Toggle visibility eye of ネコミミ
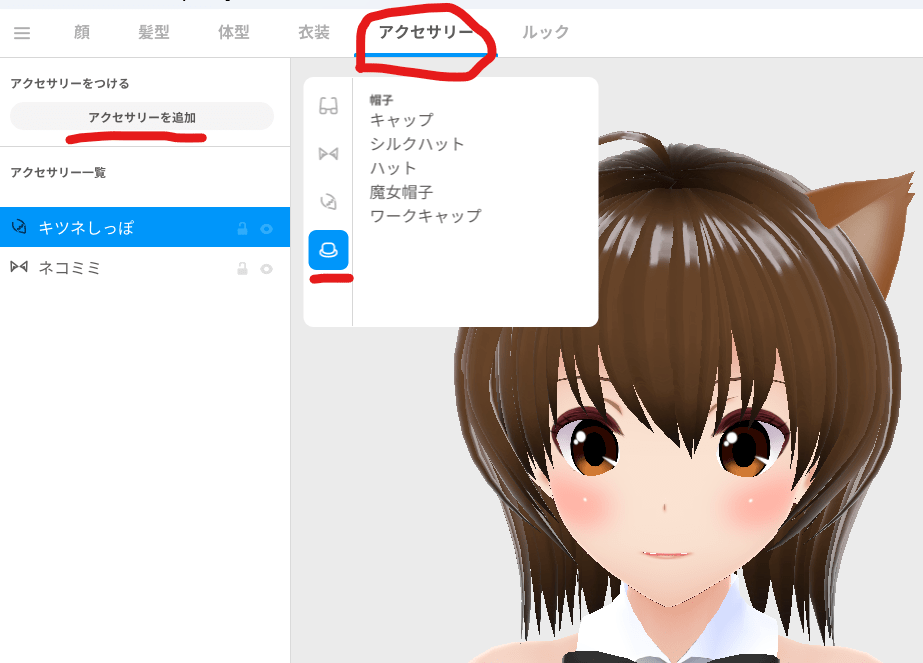The image size is (923, 663). (x=267, y=269)
